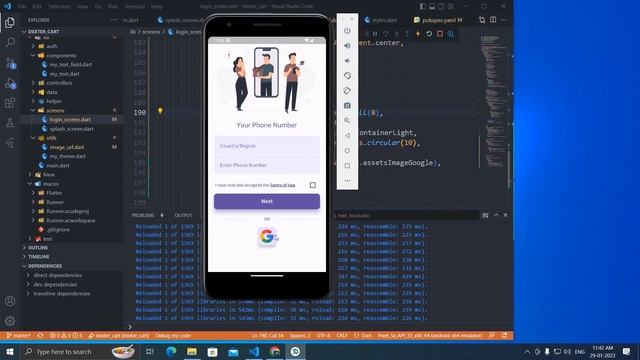Image resolution: width=640 pixels, height=360 pixels.
Task: Click the debug pause icon
Action: (x=375, y=34)
